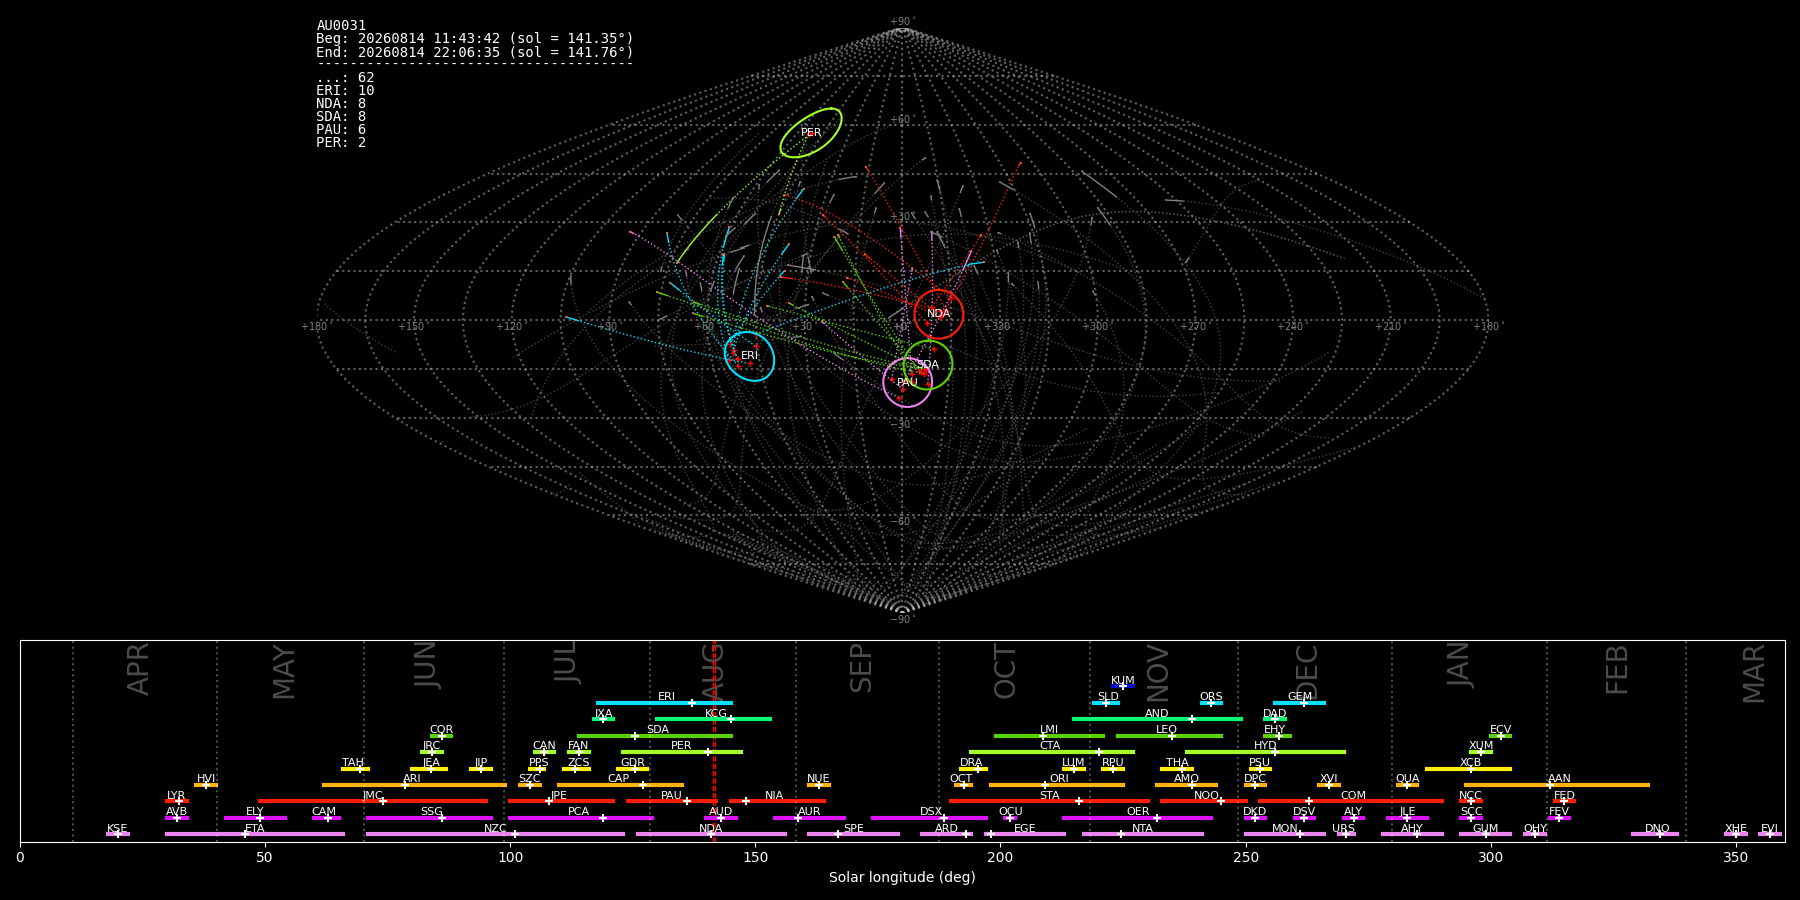Select the cyan ERI radiant circle
1800x900 pixels.
pyautogui.click(x=749, y=356)
